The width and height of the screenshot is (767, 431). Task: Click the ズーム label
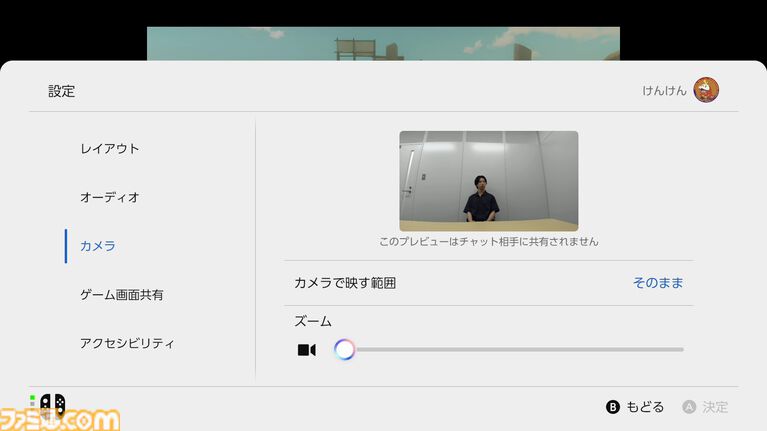coord(313,321)
